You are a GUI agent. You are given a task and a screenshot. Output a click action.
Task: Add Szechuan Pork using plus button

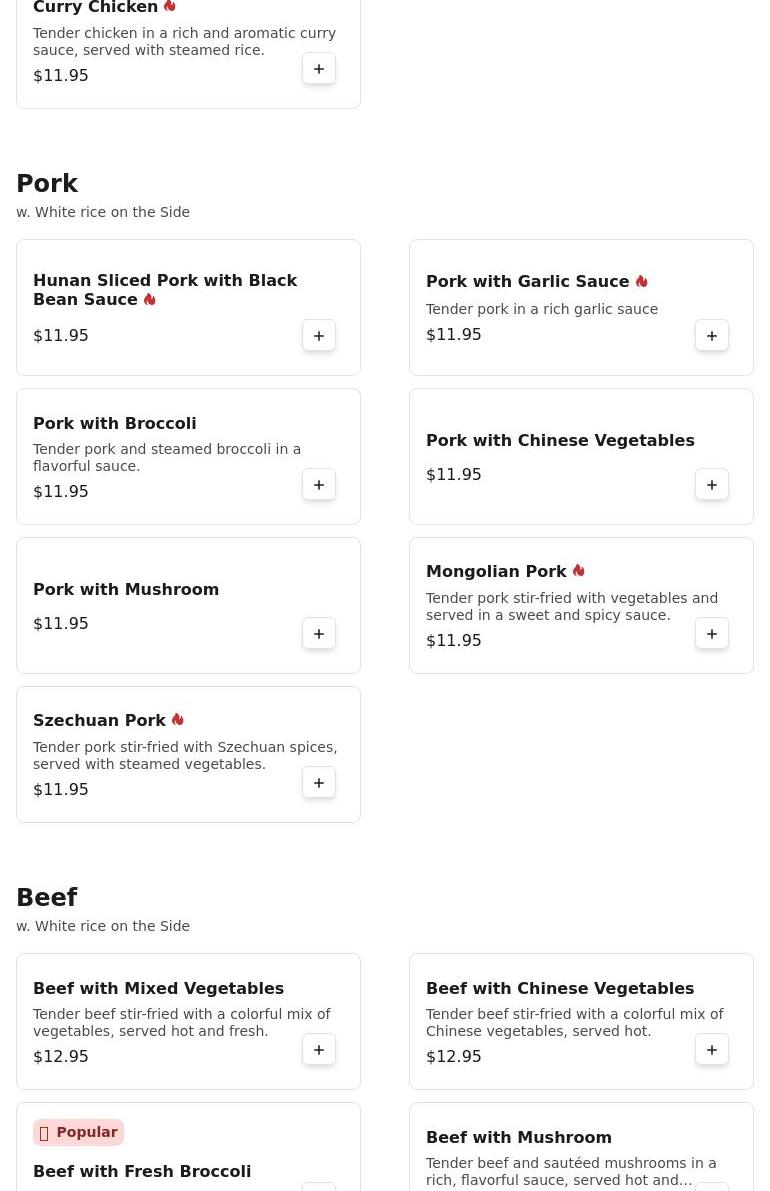(319, 783)
